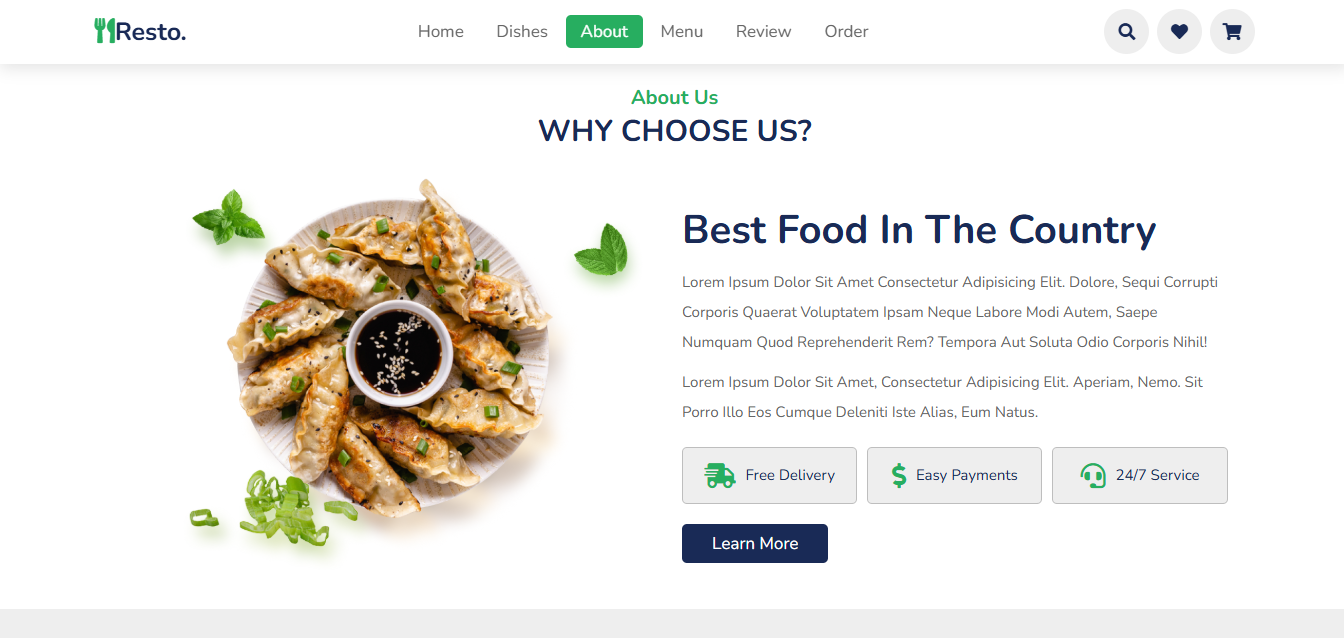This screenshot has width=1344, height=638.
Task: Click the dollar sign payments icon
Action: click(899, 475)
